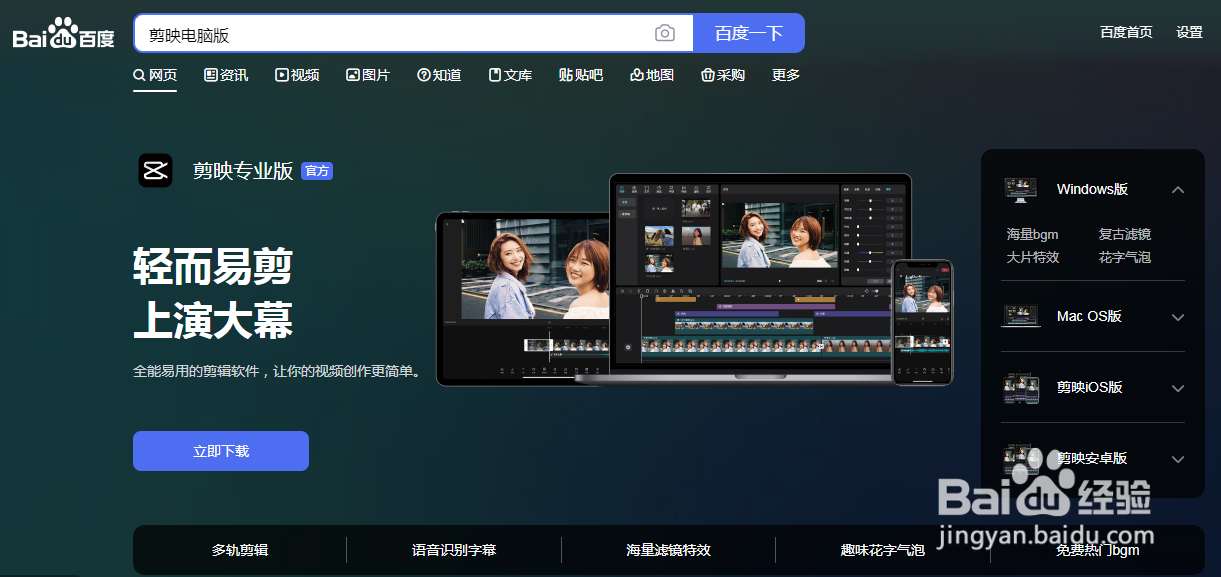Image resolution: width=1221 pixels, height=577 pixels.
Task: Open 花字气泡 link
Action: click(x=1125, y=257)
